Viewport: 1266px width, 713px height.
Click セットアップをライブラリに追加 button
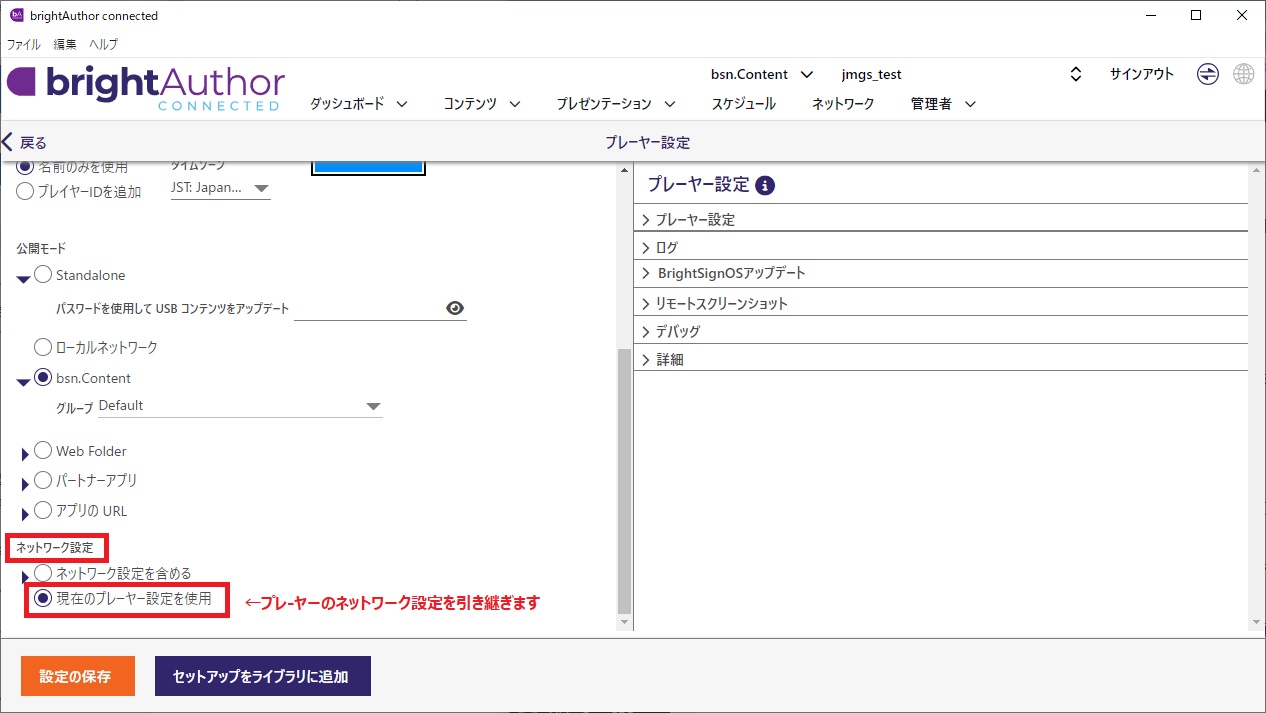pyautogui.click(x=263, y=676)
